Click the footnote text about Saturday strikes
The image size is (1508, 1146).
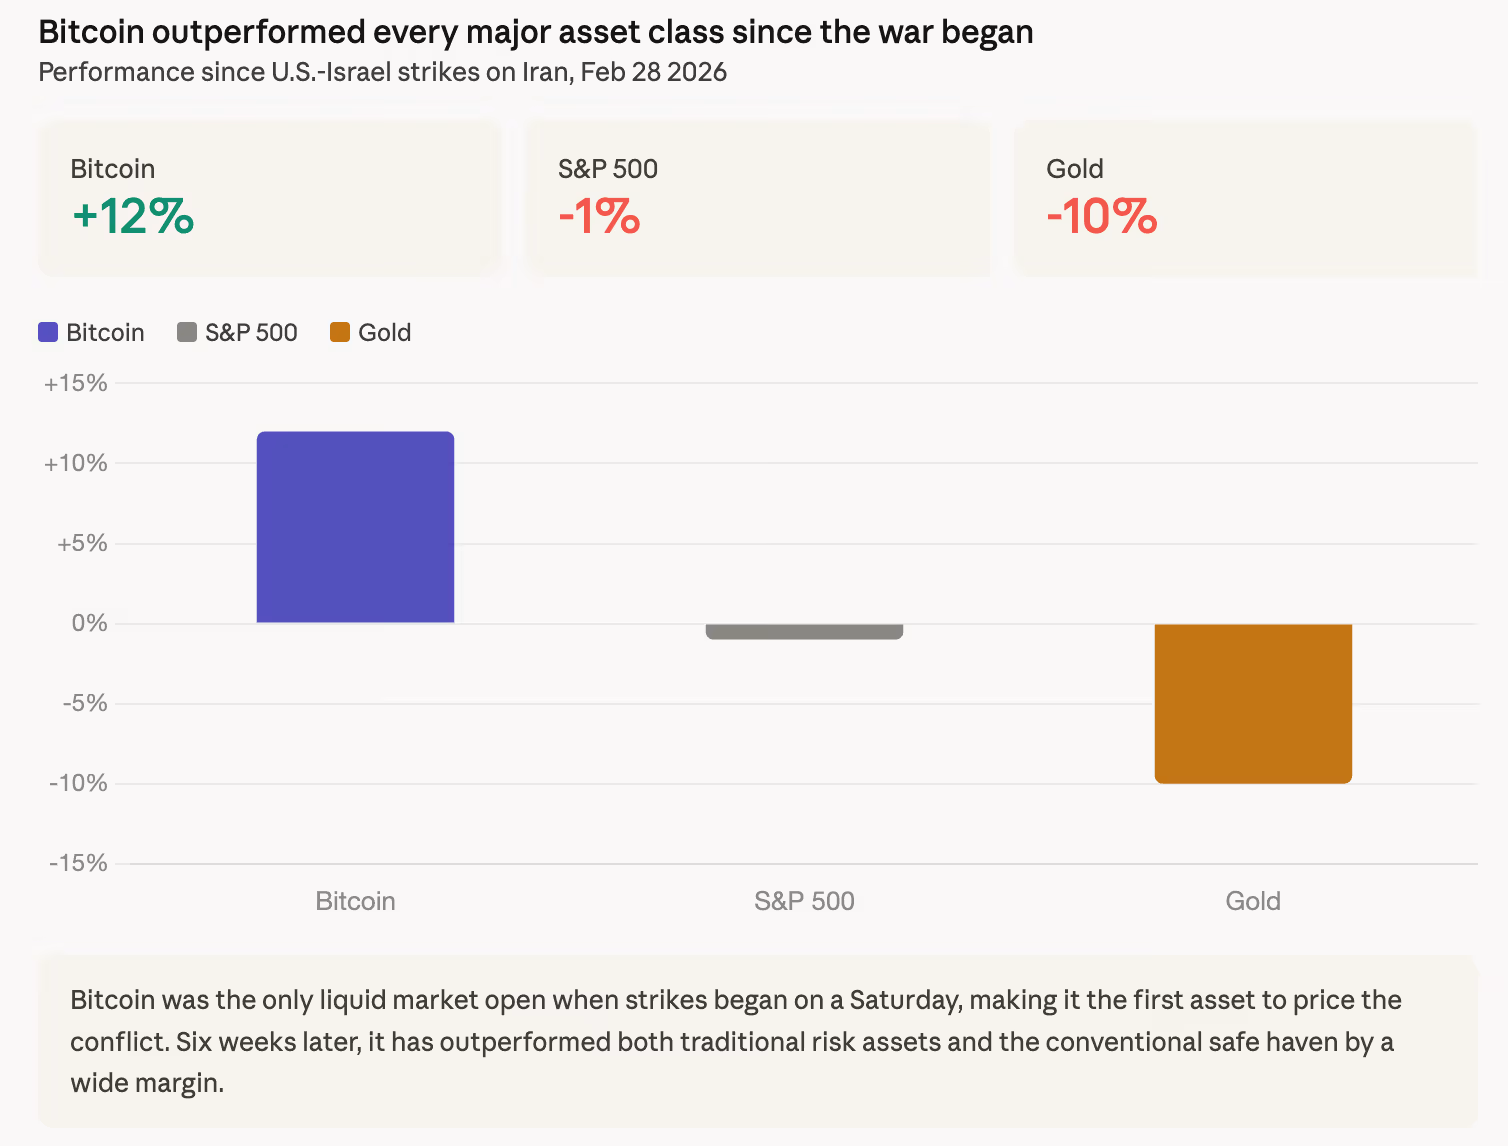click(x=736, y=1041)
